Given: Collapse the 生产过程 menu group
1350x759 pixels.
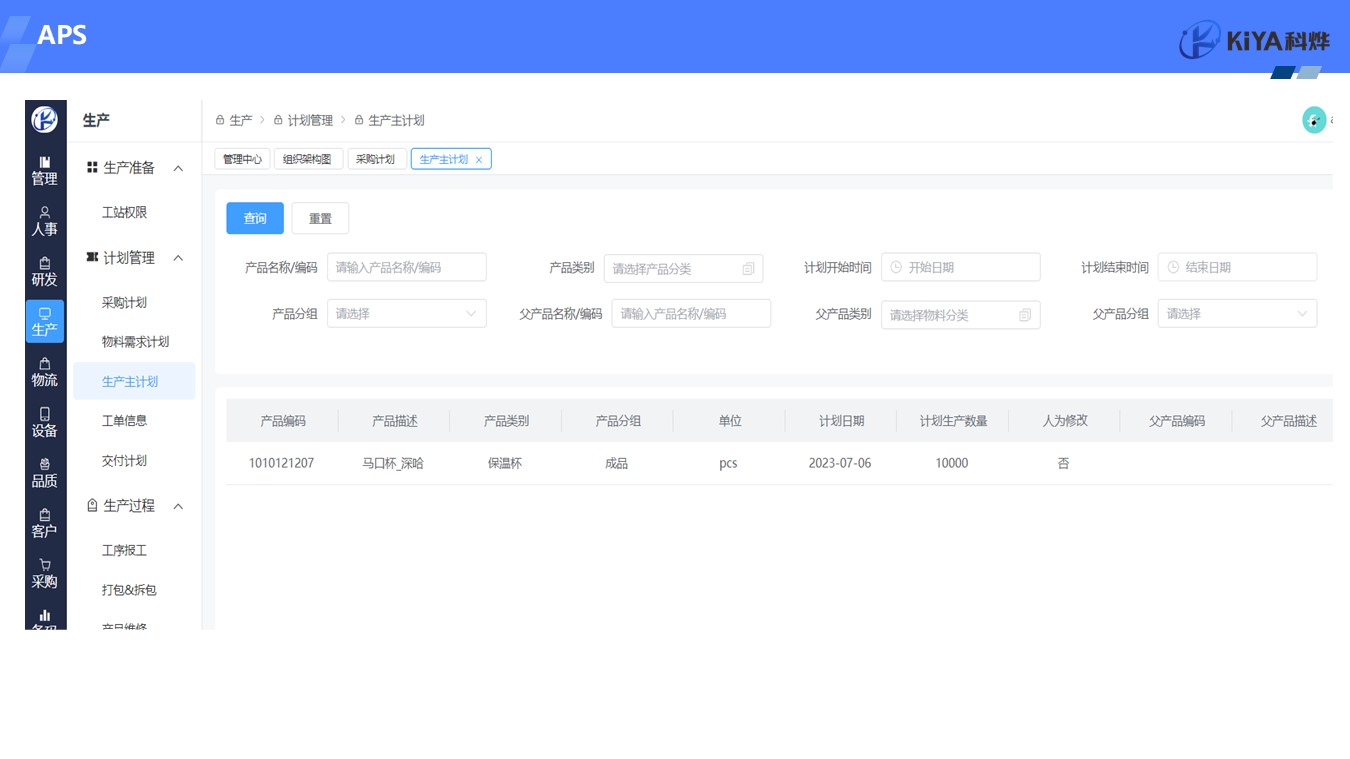Looking at the screenshot, I should (x=178, y=506).
